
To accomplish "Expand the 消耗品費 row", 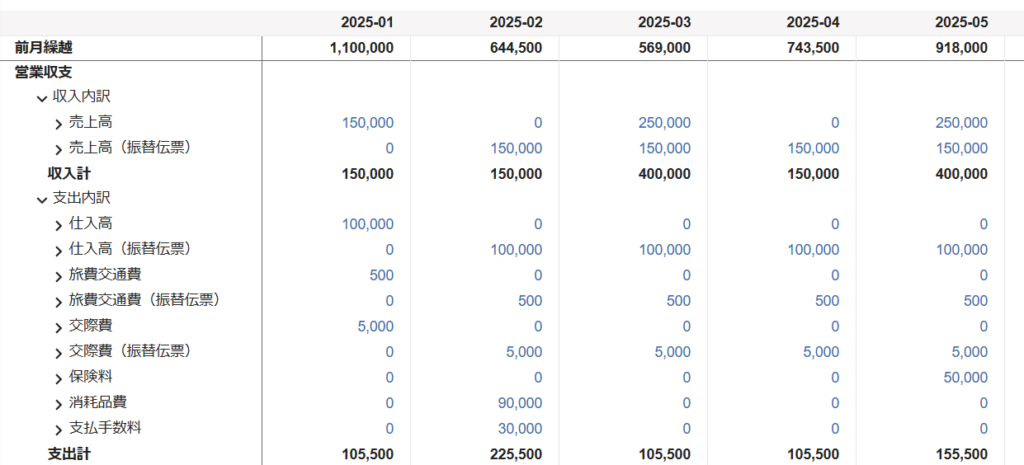I will point(59,403).
